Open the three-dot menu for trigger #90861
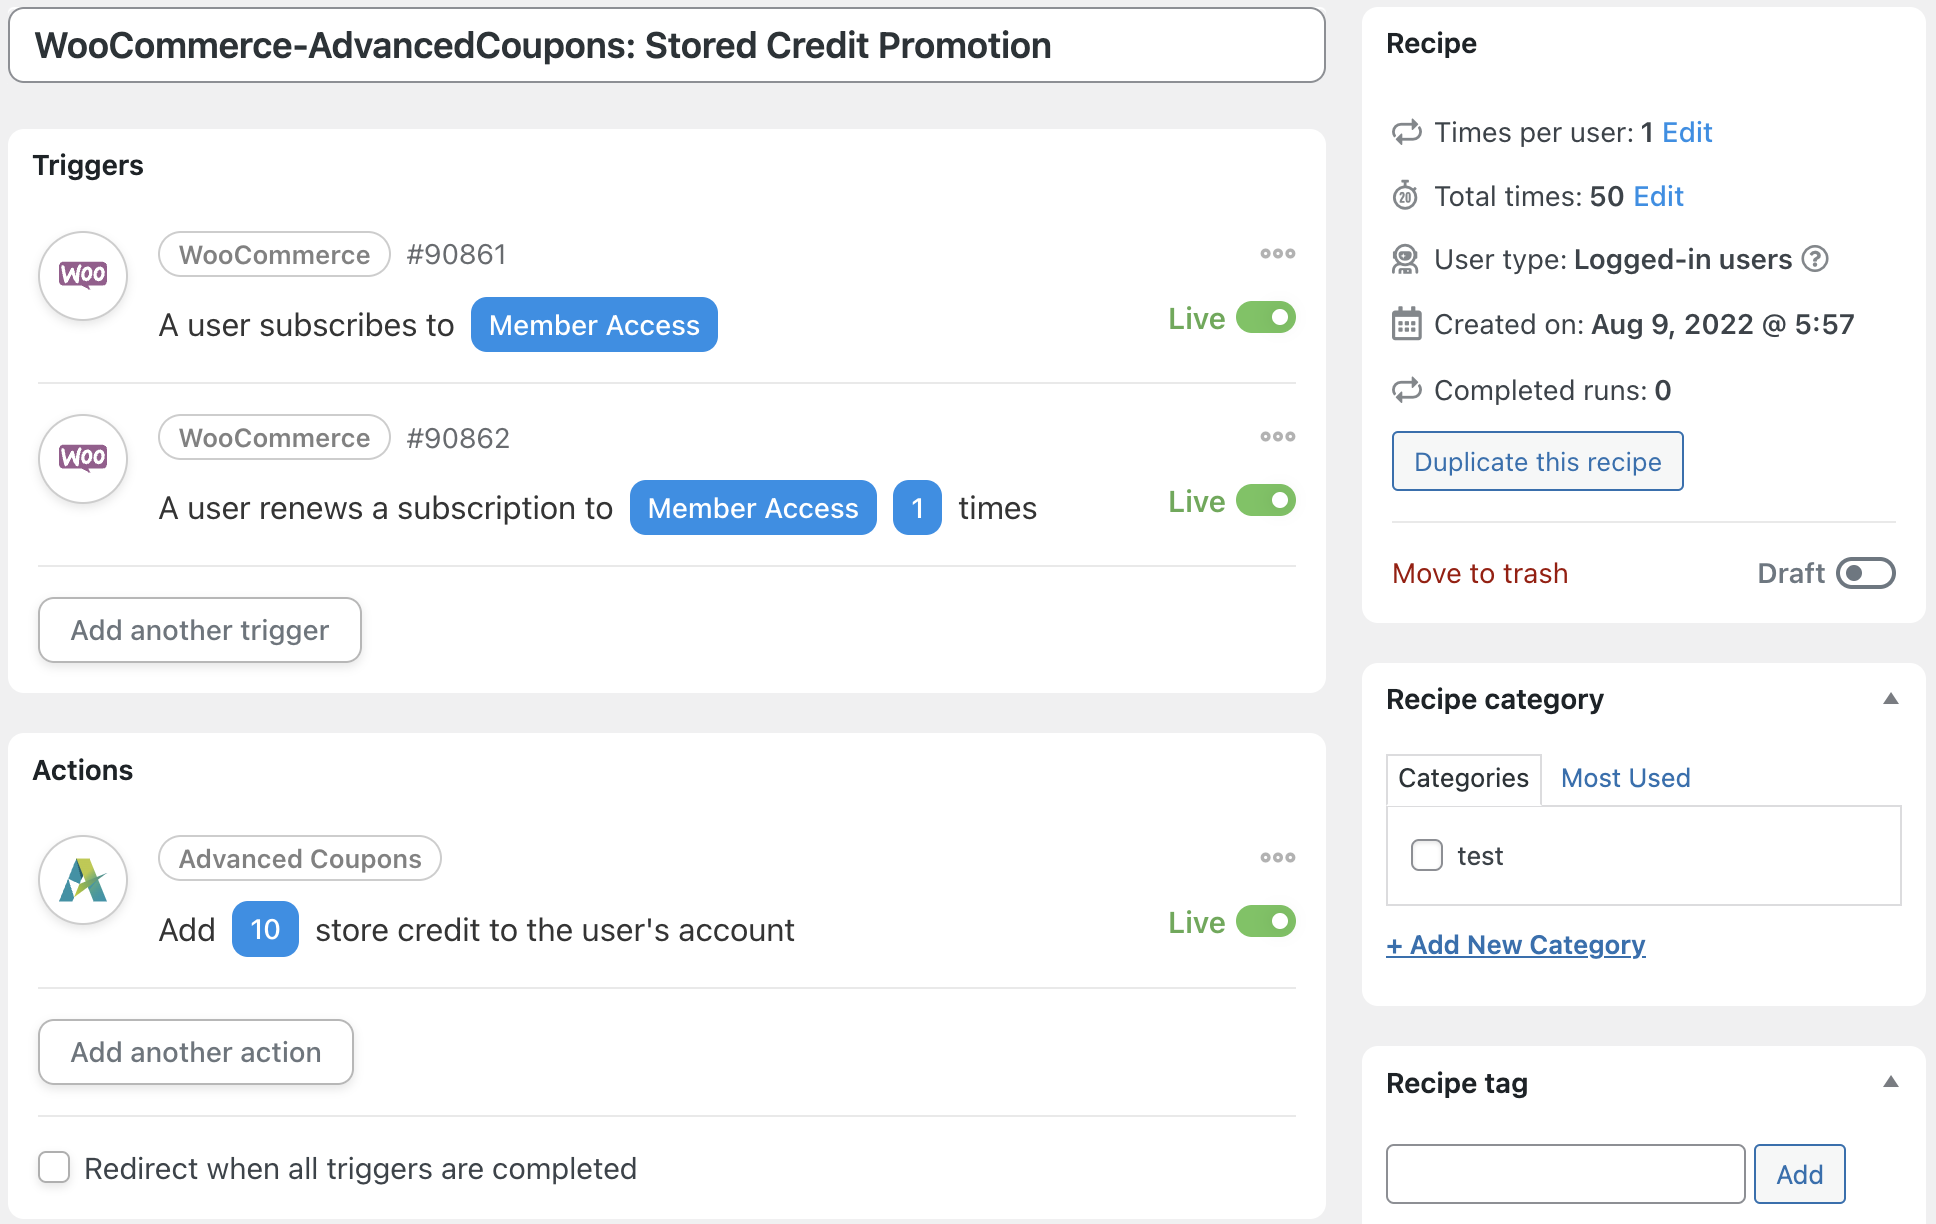The height and width of the screenshot is (1224, 1936). pyautogui.click(x=1277, y=254)
